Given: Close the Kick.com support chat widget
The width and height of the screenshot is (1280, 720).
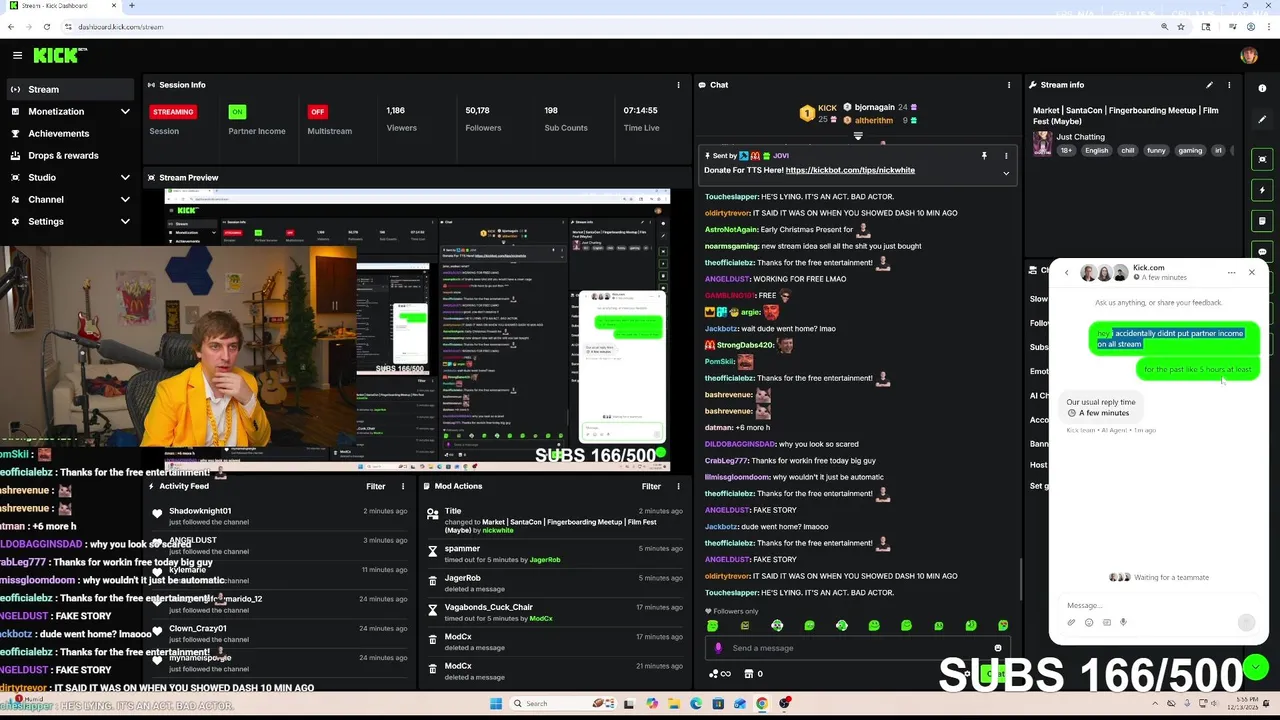Looking at the screenshot, I should coord(1251,272).
